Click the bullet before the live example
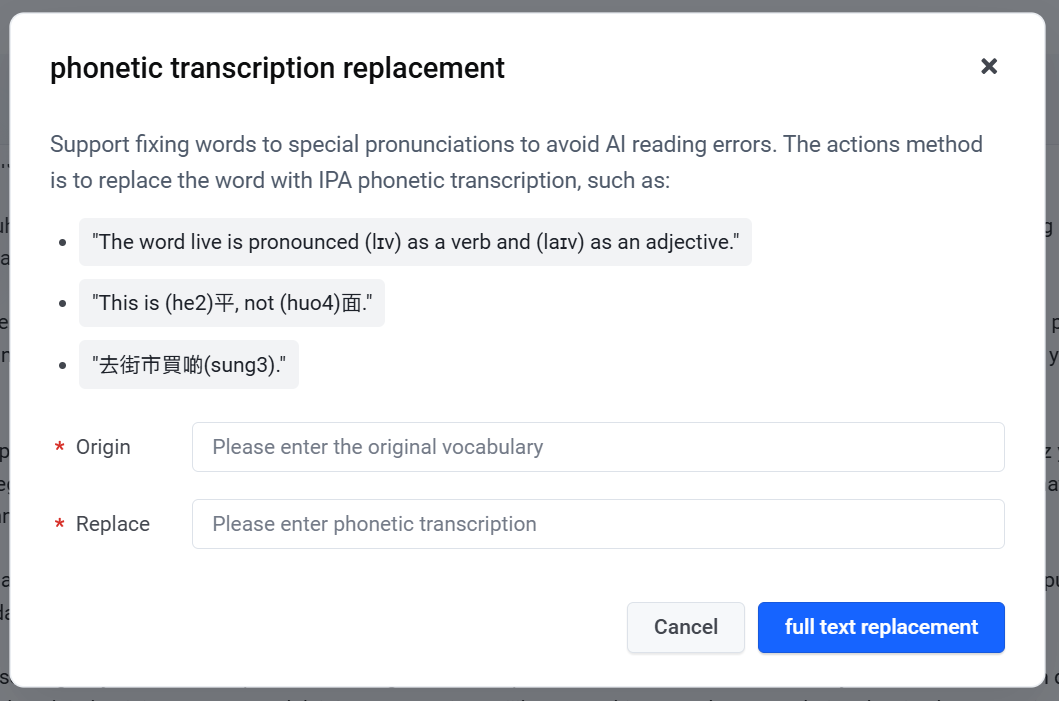Image resolution: width=1059 pixels, height=701 pixels. tap(63, 242)
